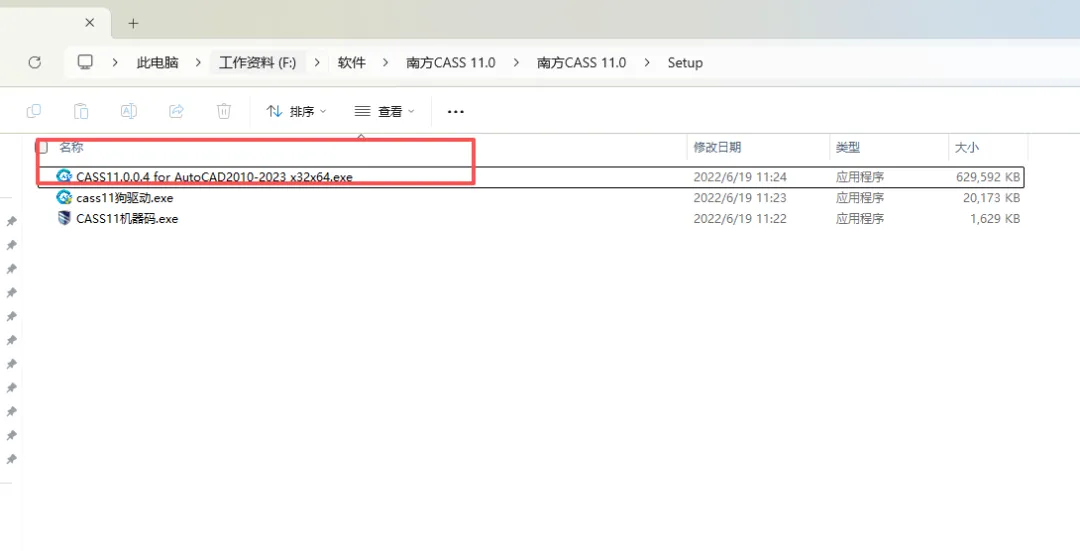Viewport: 1080px width, 551px height.
Task: Click Setup in the breadcrumb
Action: 685,63
